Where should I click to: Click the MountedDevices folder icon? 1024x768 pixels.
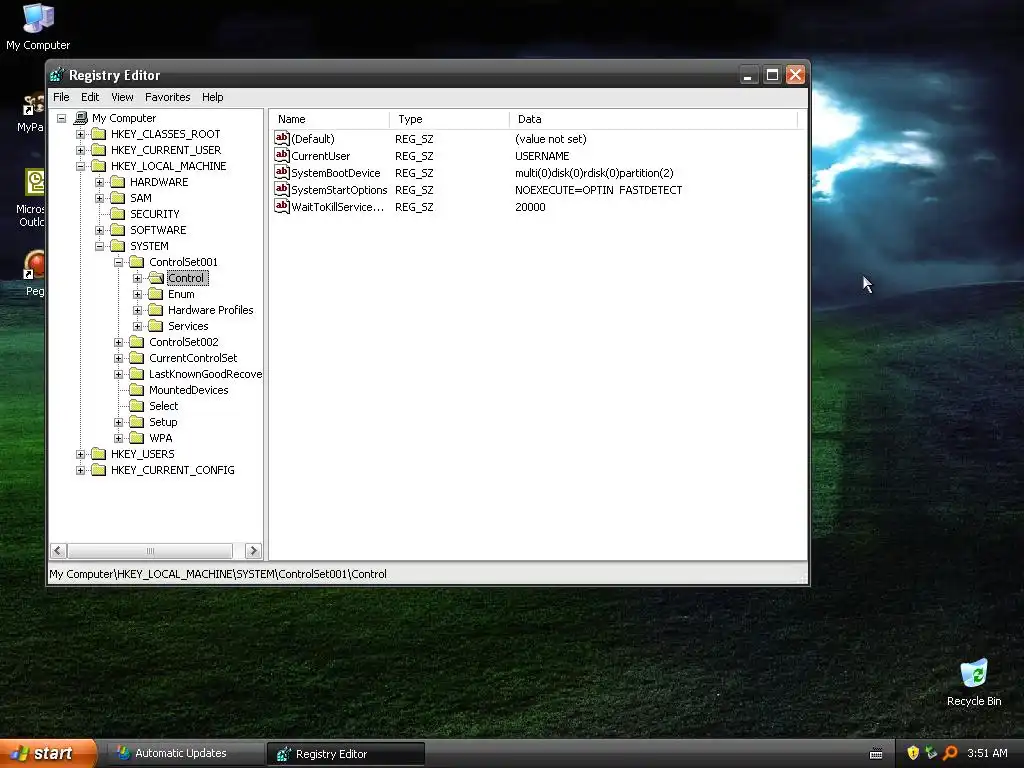[136, 390]
